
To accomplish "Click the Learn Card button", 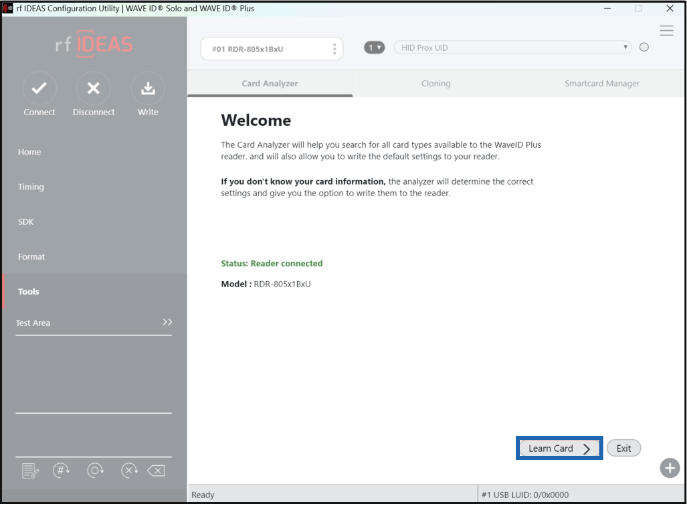I will pos(559,448).
